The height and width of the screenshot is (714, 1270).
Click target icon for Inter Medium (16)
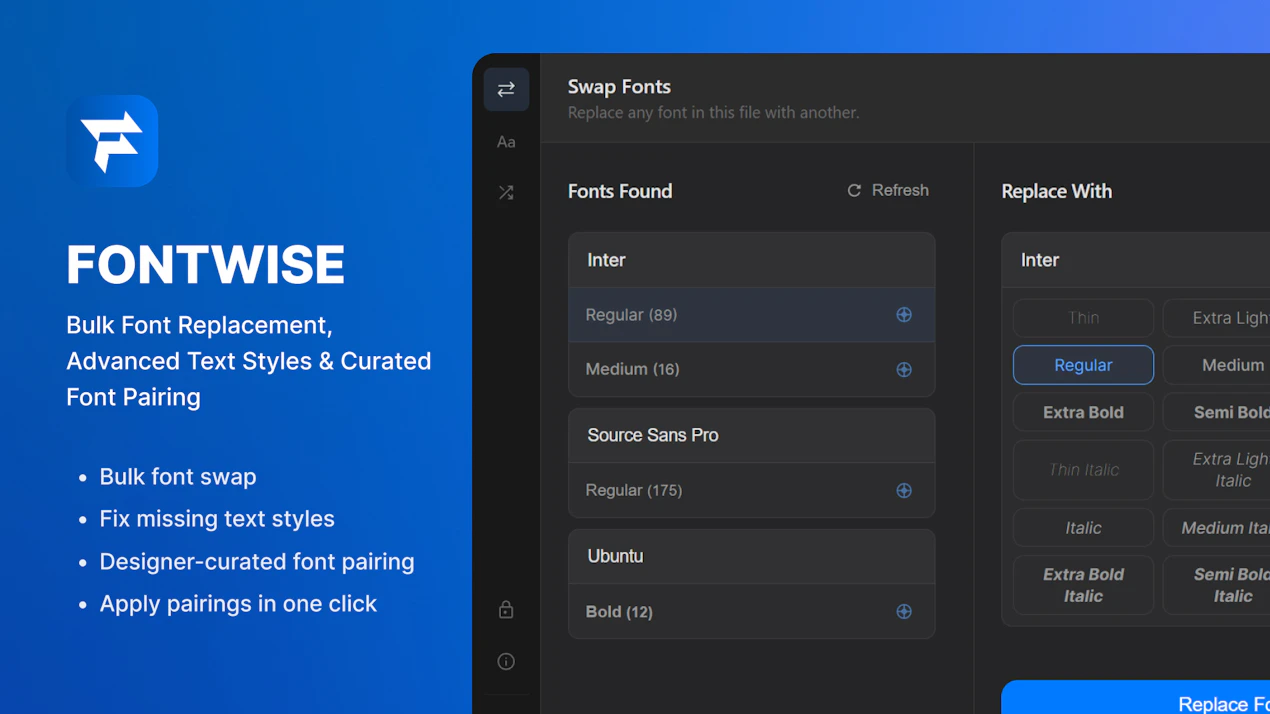coord(904,370)
